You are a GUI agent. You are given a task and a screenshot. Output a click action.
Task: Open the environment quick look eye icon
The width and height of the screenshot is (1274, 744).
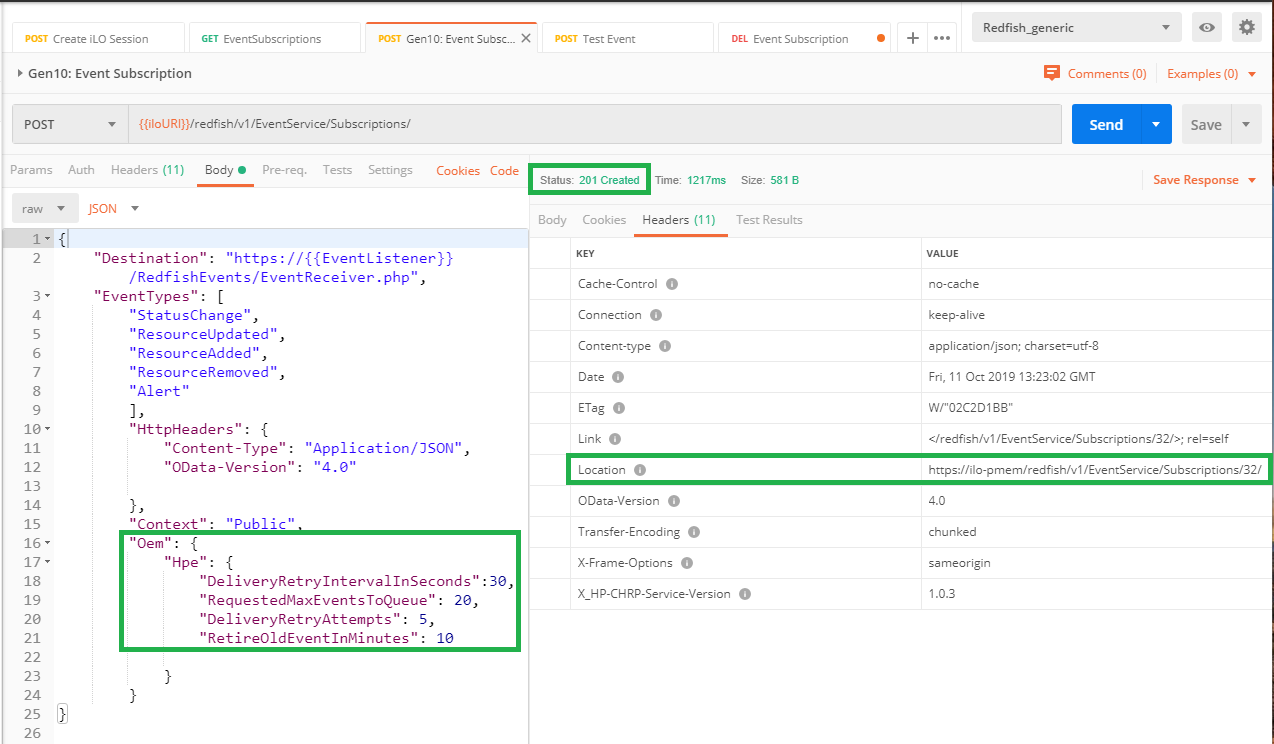click(x=1207, y=28)
